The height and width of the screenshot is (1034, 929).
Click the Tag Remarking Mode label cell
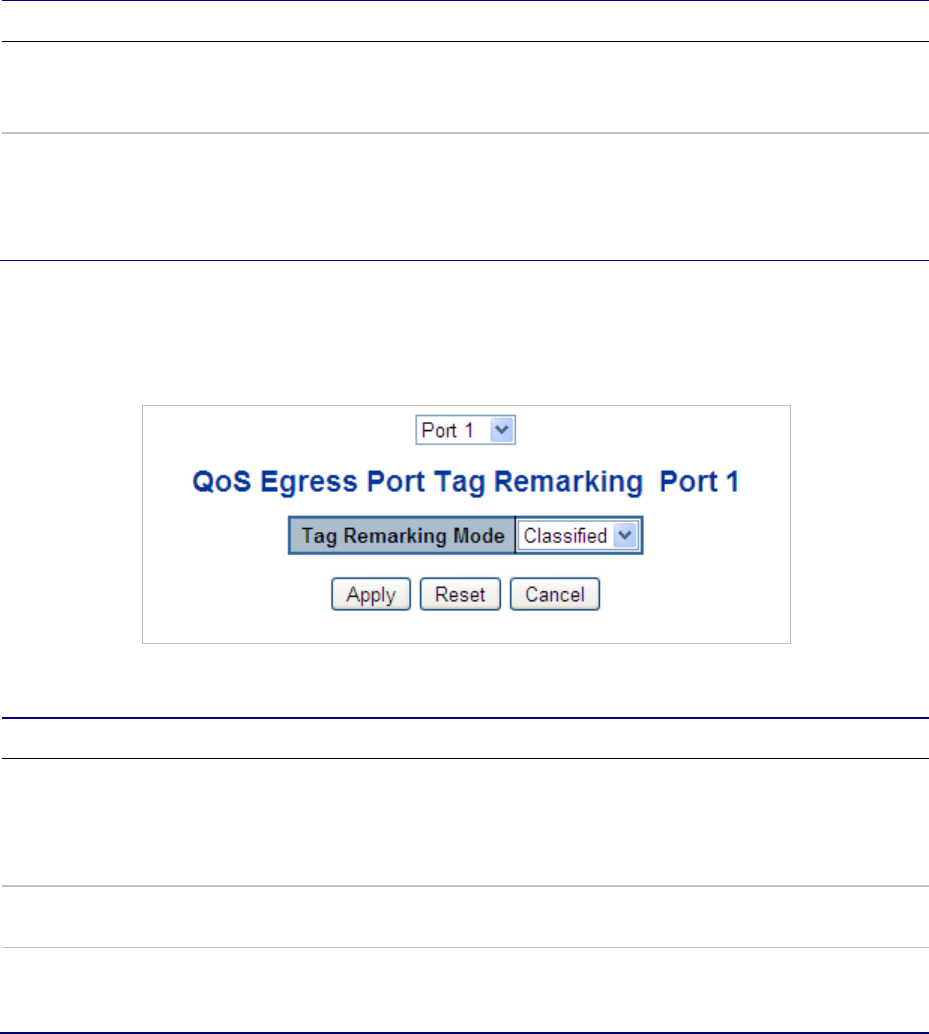(402, 535)
